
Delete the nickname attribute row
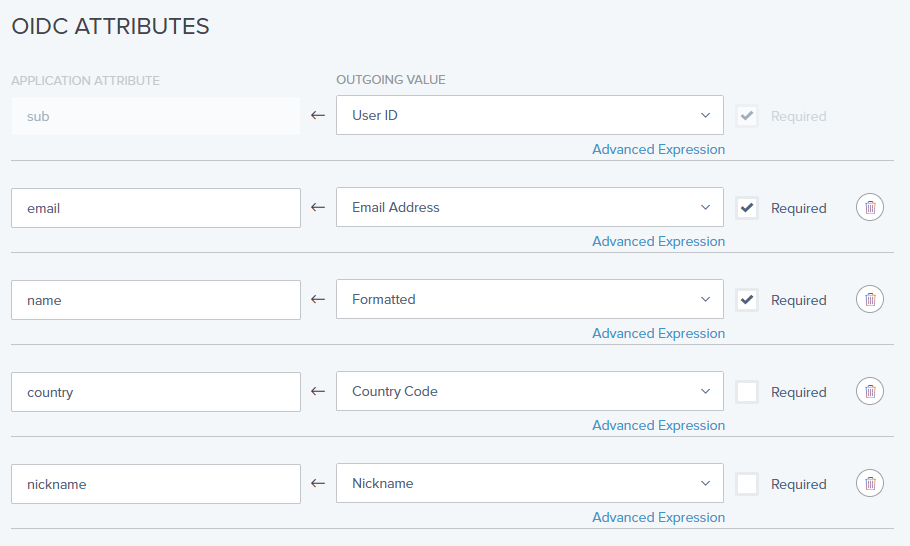869,483
